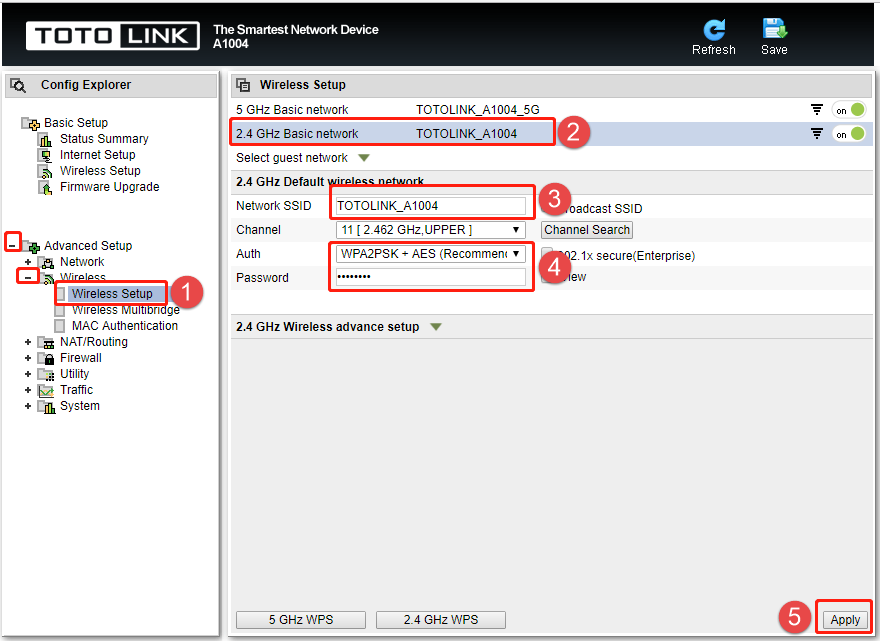
Task: Select Wireless Setup under Advanced Setup
Action: click(x=112, y=294)
